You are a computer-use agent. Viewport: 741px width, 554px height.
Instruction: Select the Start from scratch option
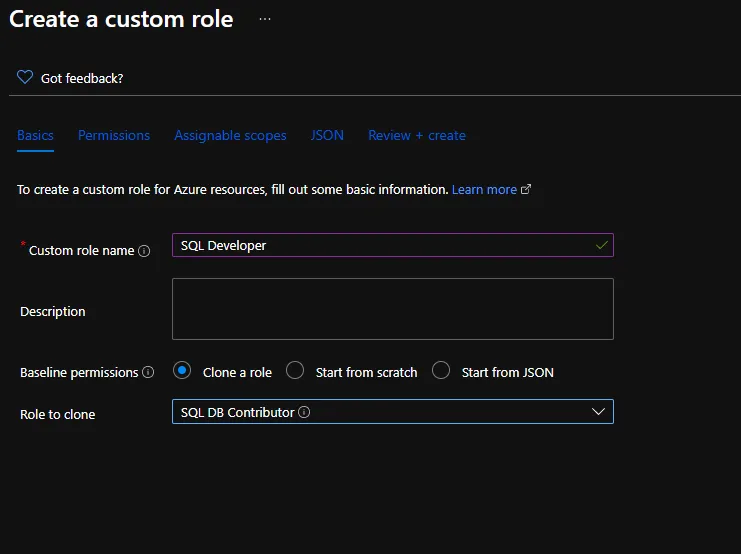295,371
